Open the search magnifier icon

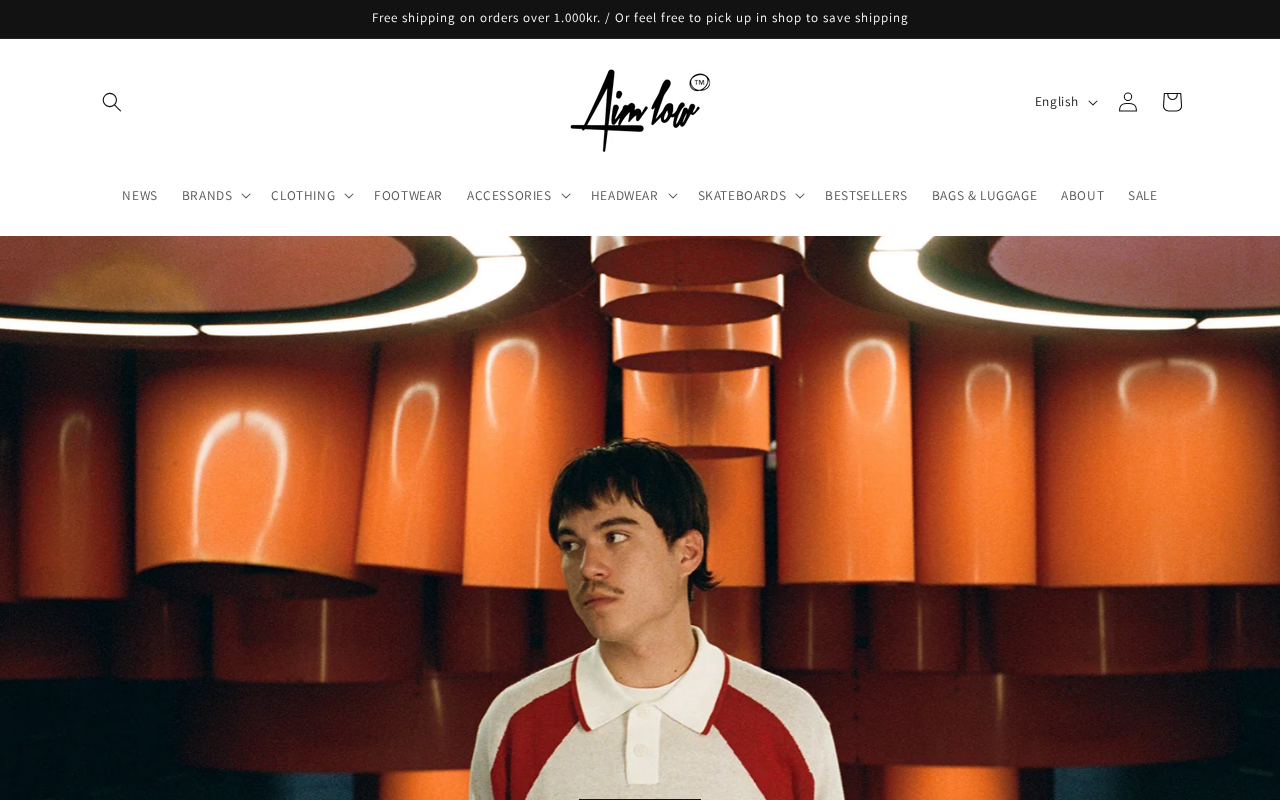point(112,102)
